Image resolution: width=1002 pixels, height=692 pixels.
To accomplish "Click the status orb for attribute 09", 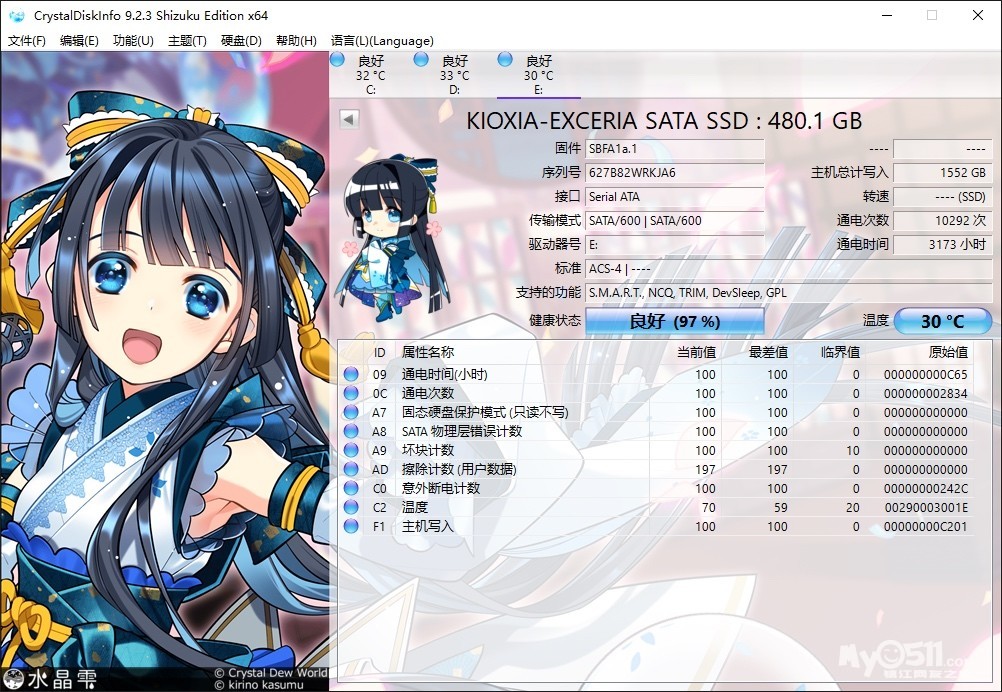I will click(x=351, y=375).
